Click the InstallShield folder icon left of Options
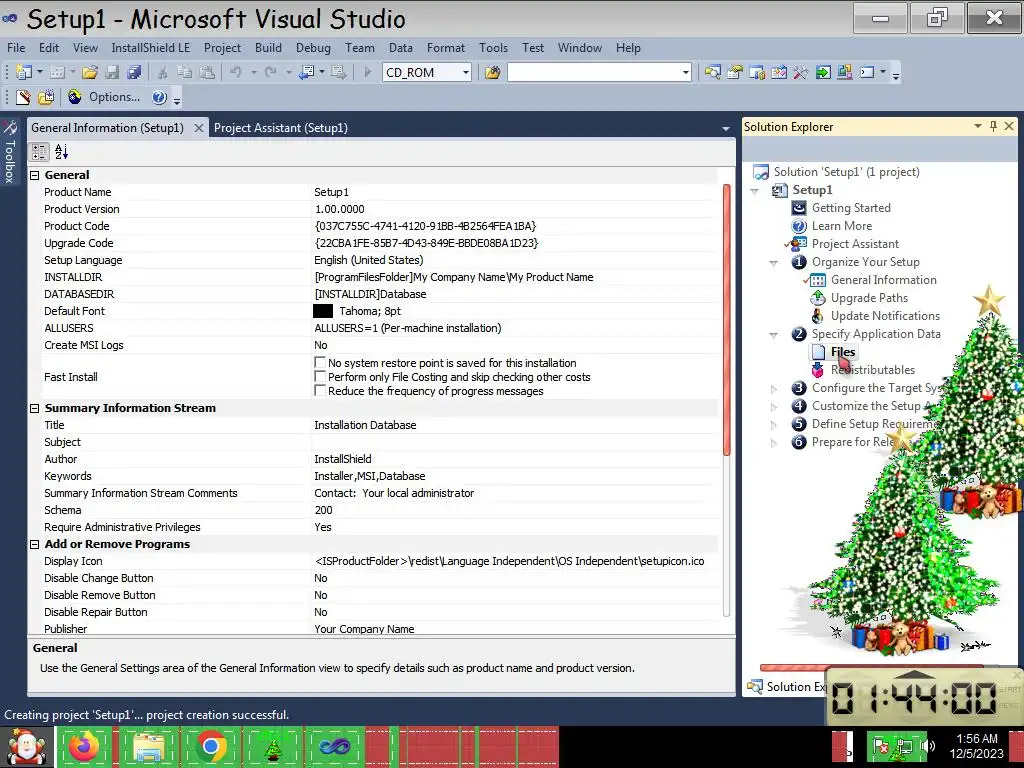Viewport: 1024px width, 768px height. tap(46, 97)
